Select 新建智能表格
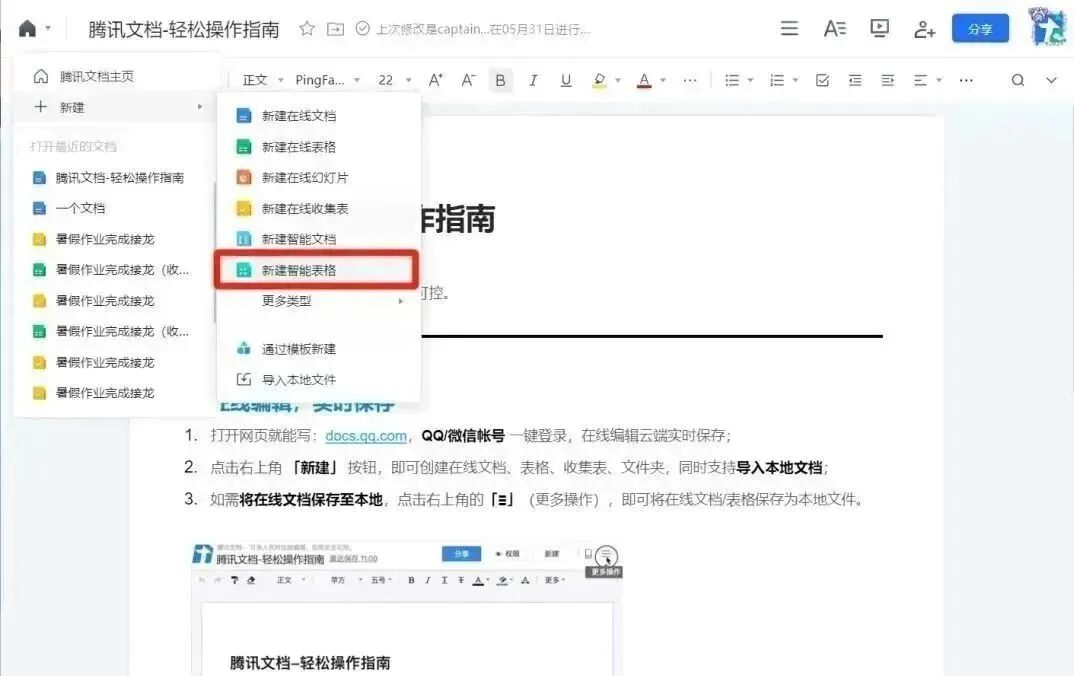The width and height of the screenshot is (1074, 676). pos(316,270)
